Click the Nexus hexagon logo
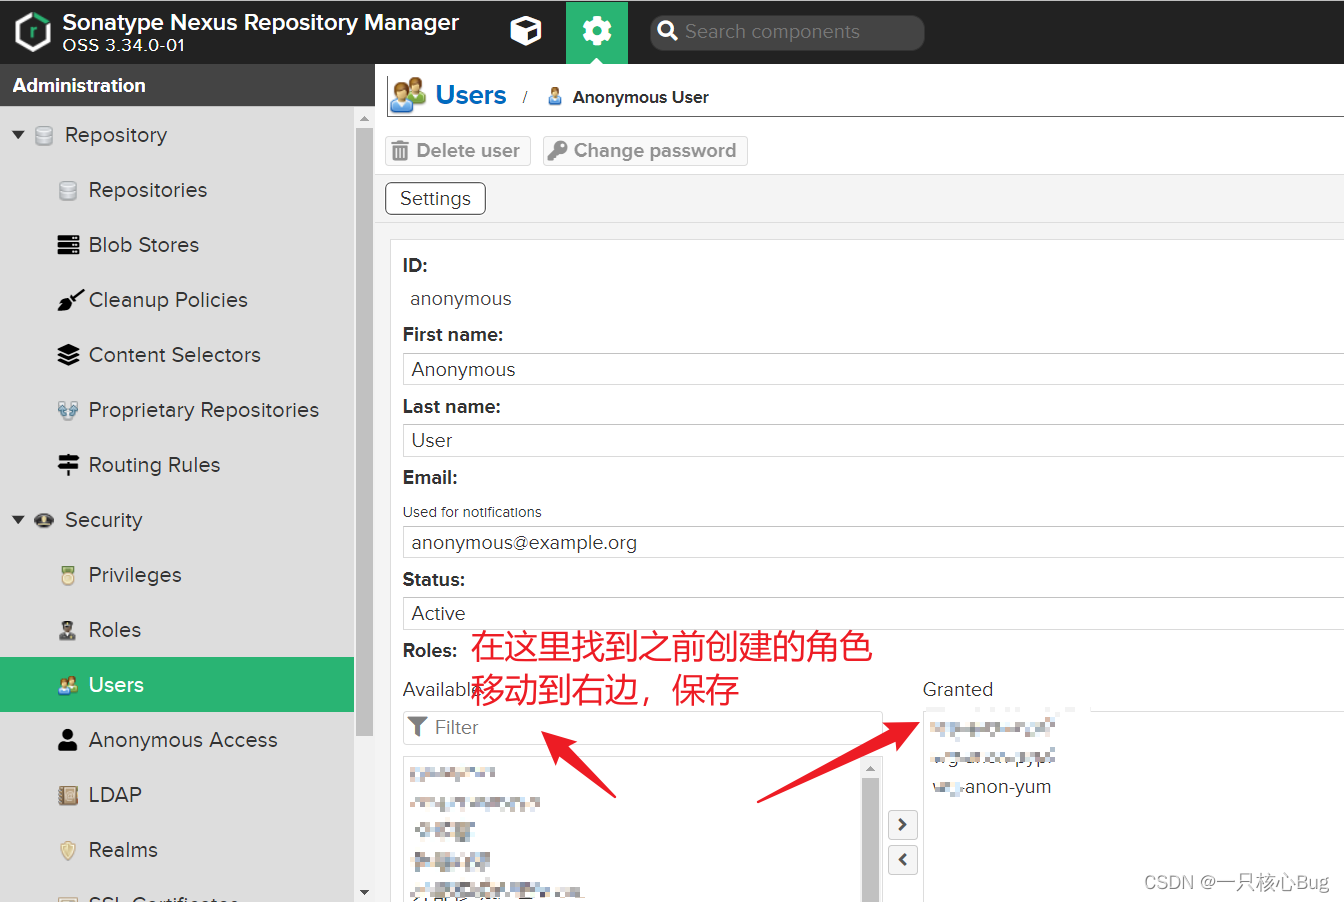 (32, 32)
